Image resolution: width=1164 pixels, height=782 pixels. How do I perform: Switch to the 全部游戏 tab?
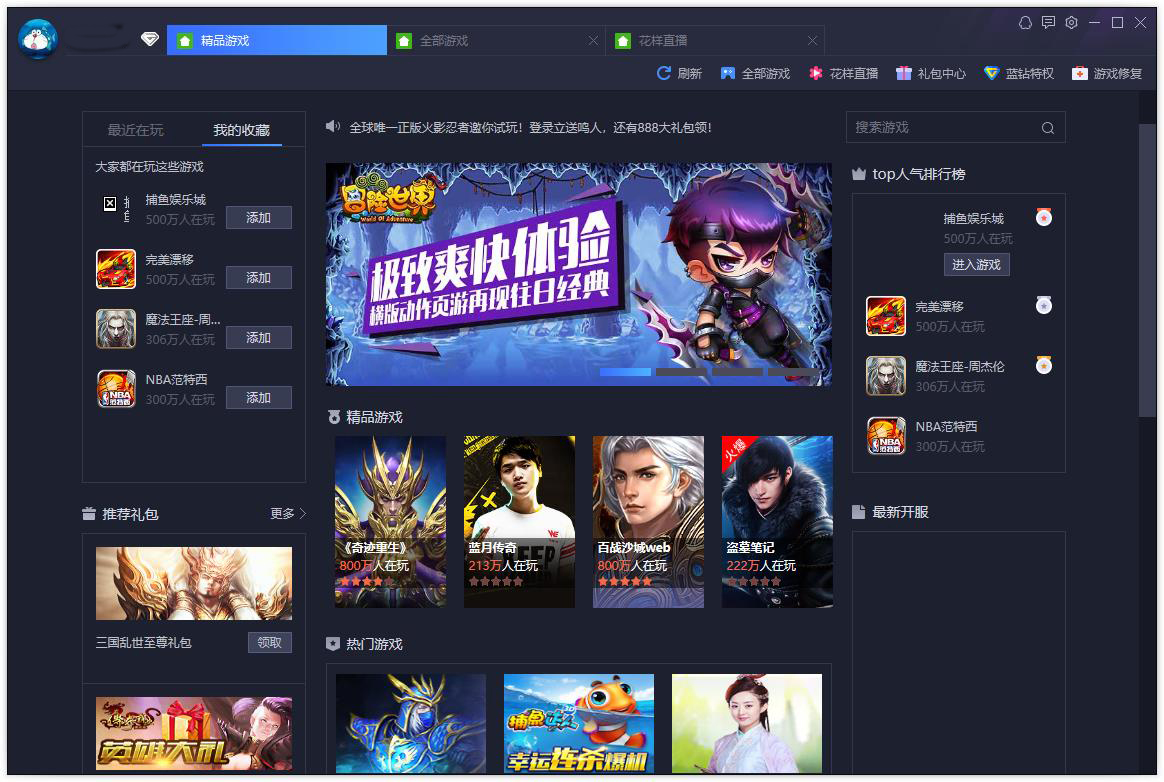coord(496,40)
